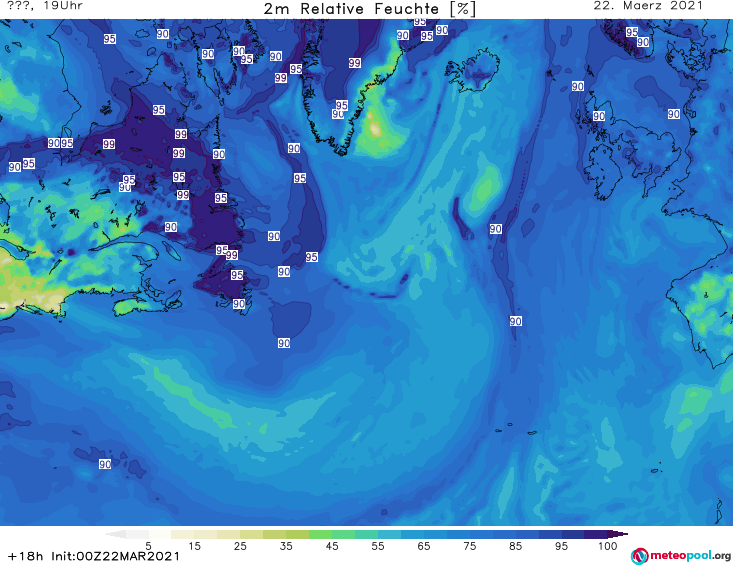Viewport: 733px width, 566px height.
Task: Click the legend tick label 65
Action: coord(424,545)
